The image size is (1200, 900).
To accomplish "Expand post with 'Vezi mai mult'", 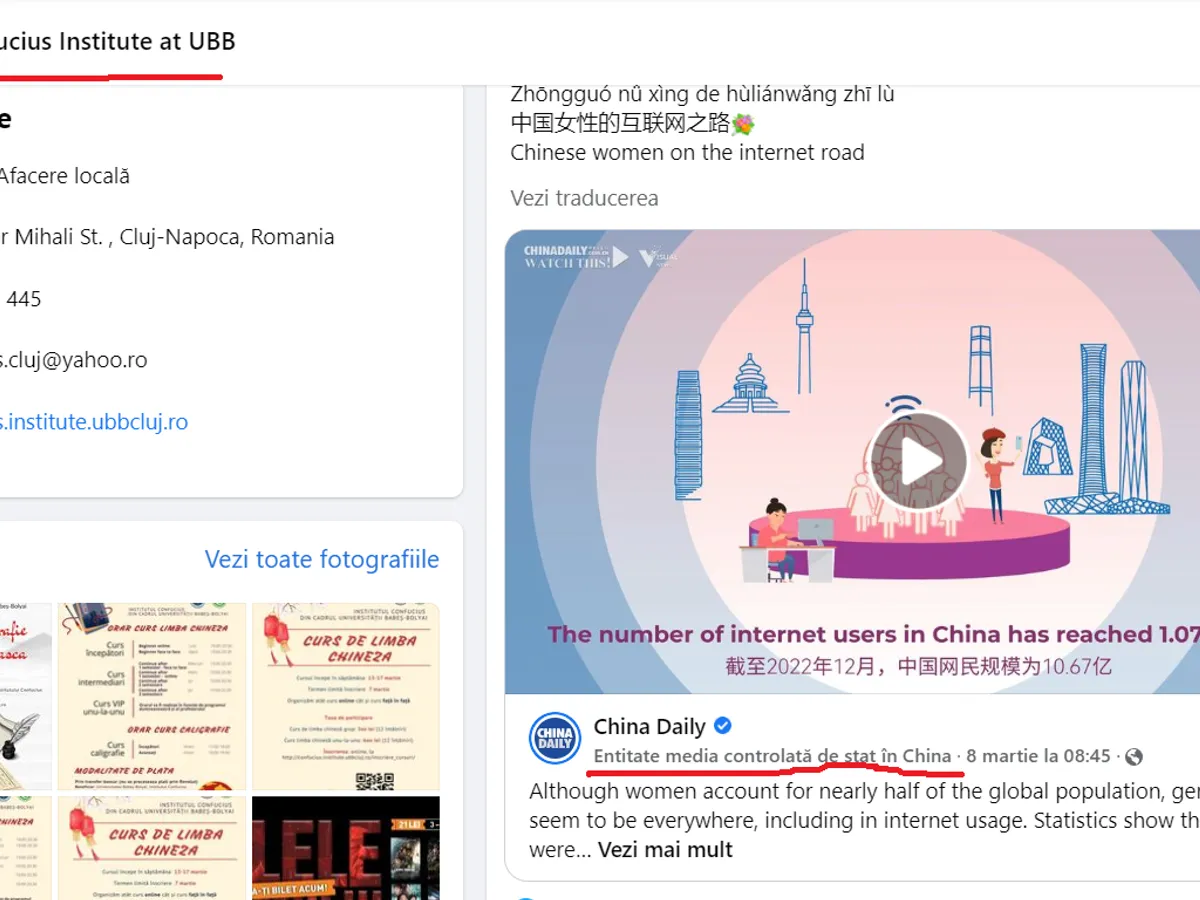I will point(665,850).
